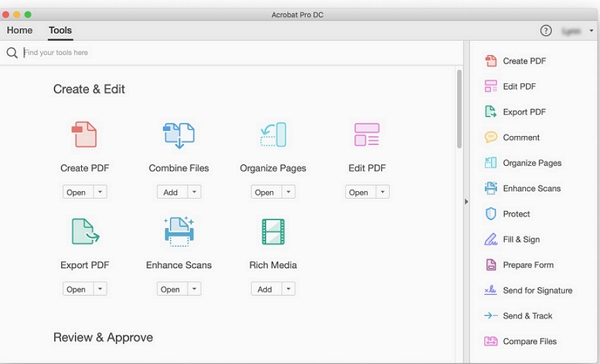Select Export PDF icon in right sidebar
Screen dimensions: 600x364
tap(491, 112)
